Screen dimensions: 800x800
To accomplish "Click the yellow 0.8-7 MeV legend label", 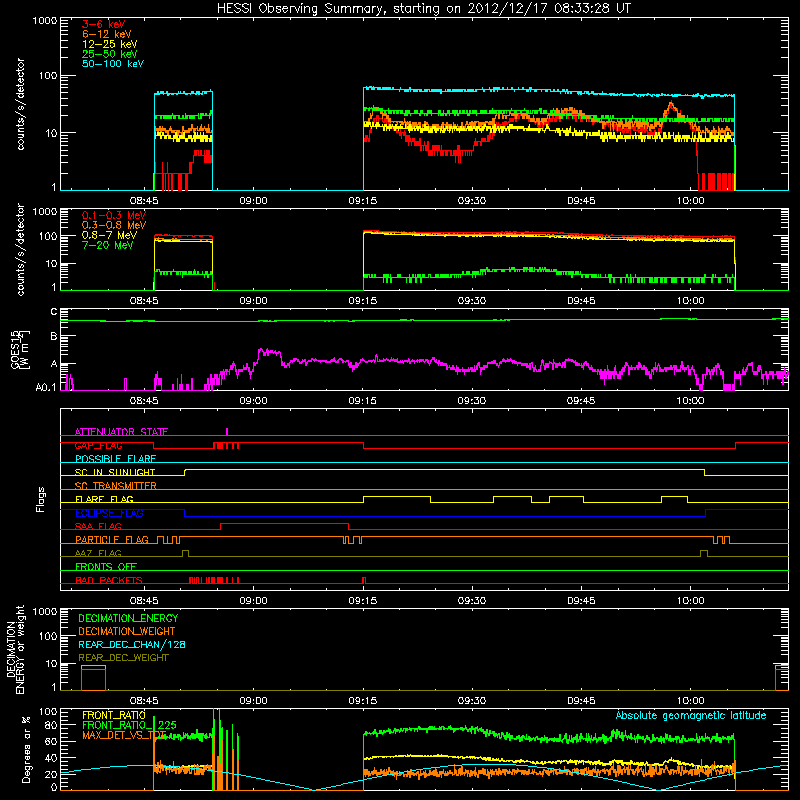I will (109, 235).
